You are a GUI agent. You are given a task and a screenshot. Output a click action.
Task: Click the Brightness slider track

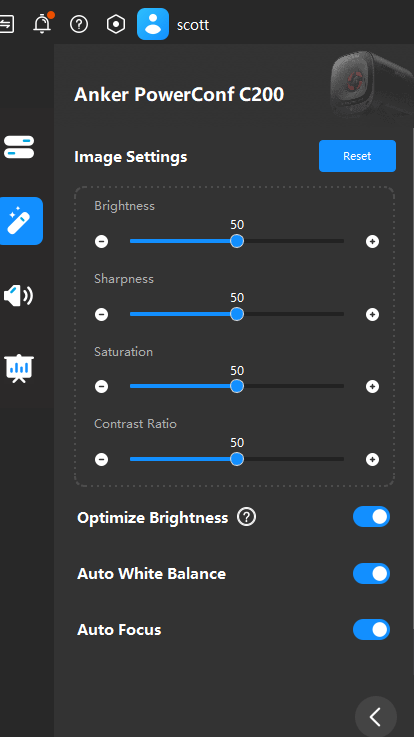(237, 241)
